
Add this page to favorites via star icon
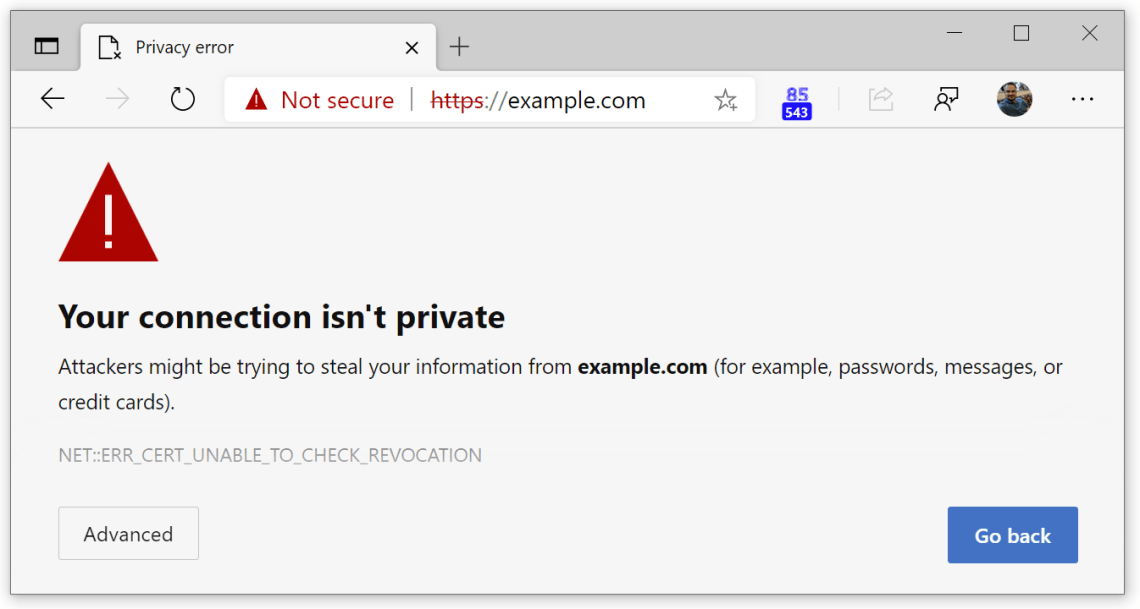pos(726,99)
